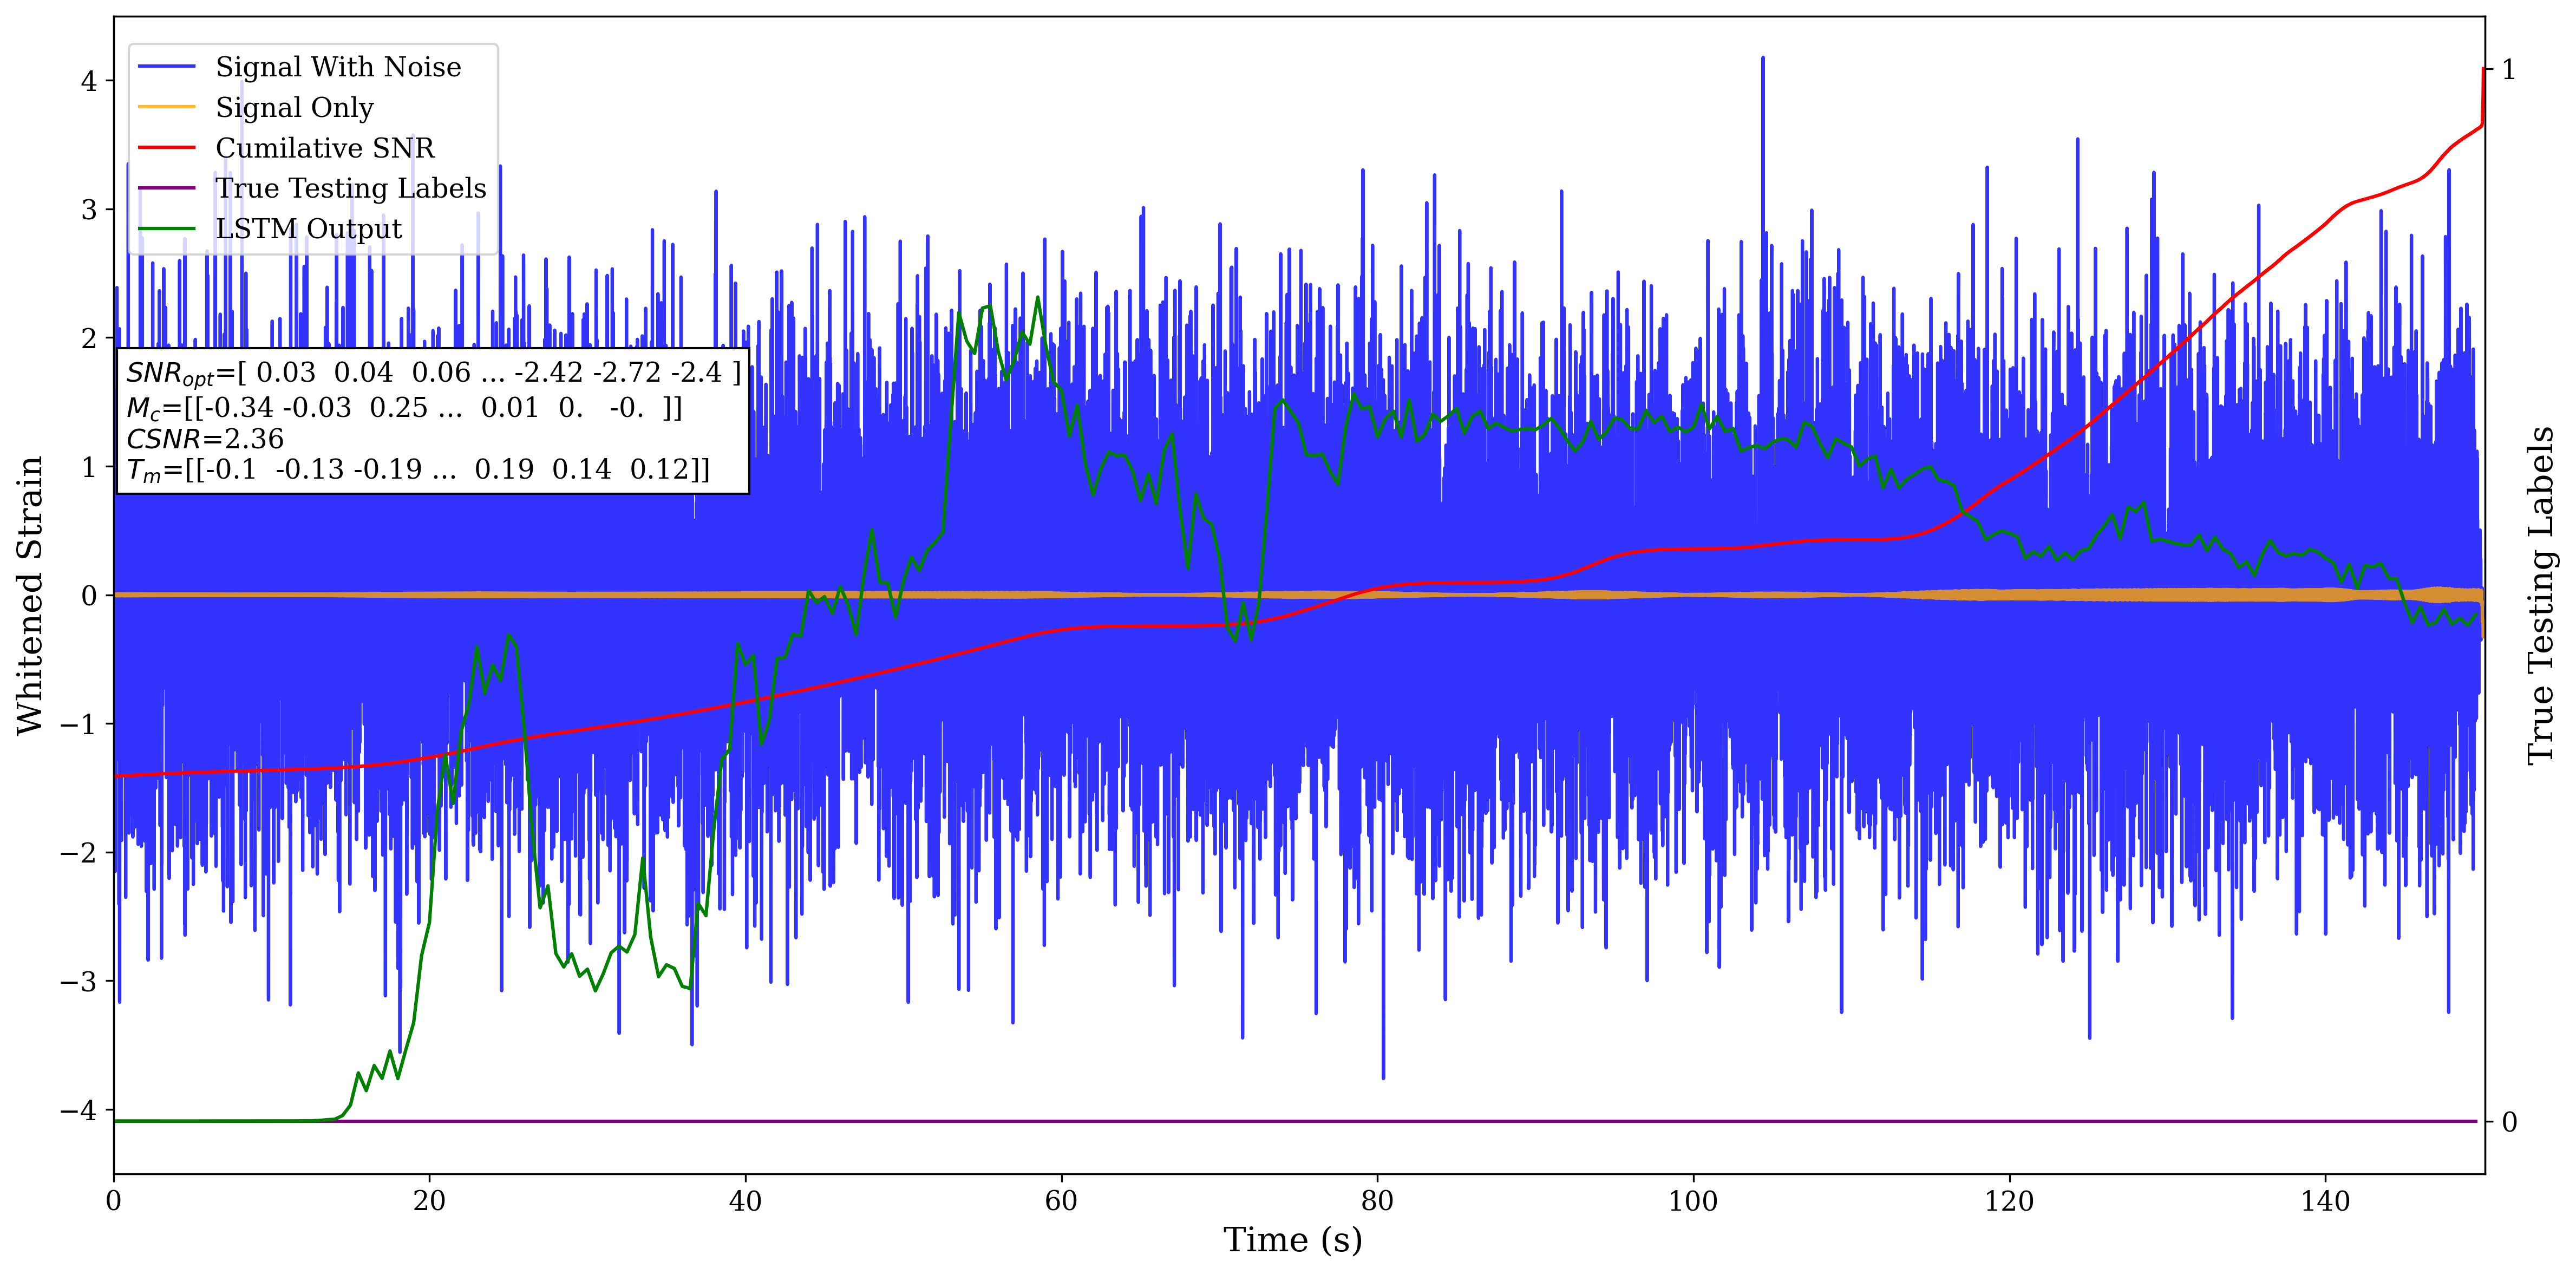The width and height of the screenshot is (2576, 1274).
Task: Click the red Cumilative SNR legend swatch
Action: (166, 148)
